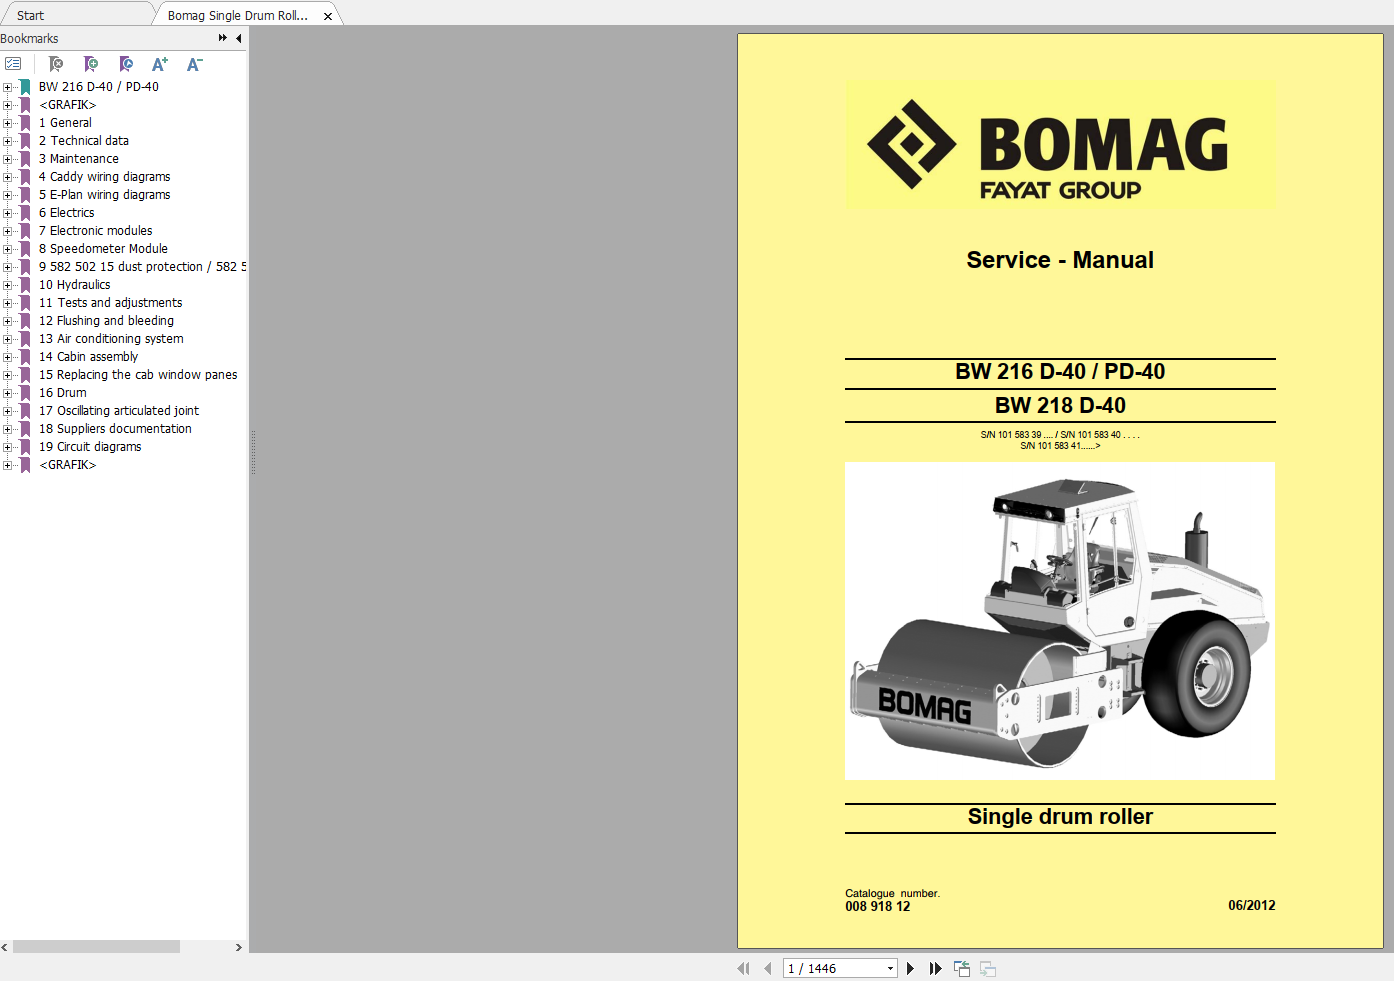Open bookmark 17 Oscillating articulated joint
The width and height of the screenshot is (1394, 981).
click(x=118, y=411)
